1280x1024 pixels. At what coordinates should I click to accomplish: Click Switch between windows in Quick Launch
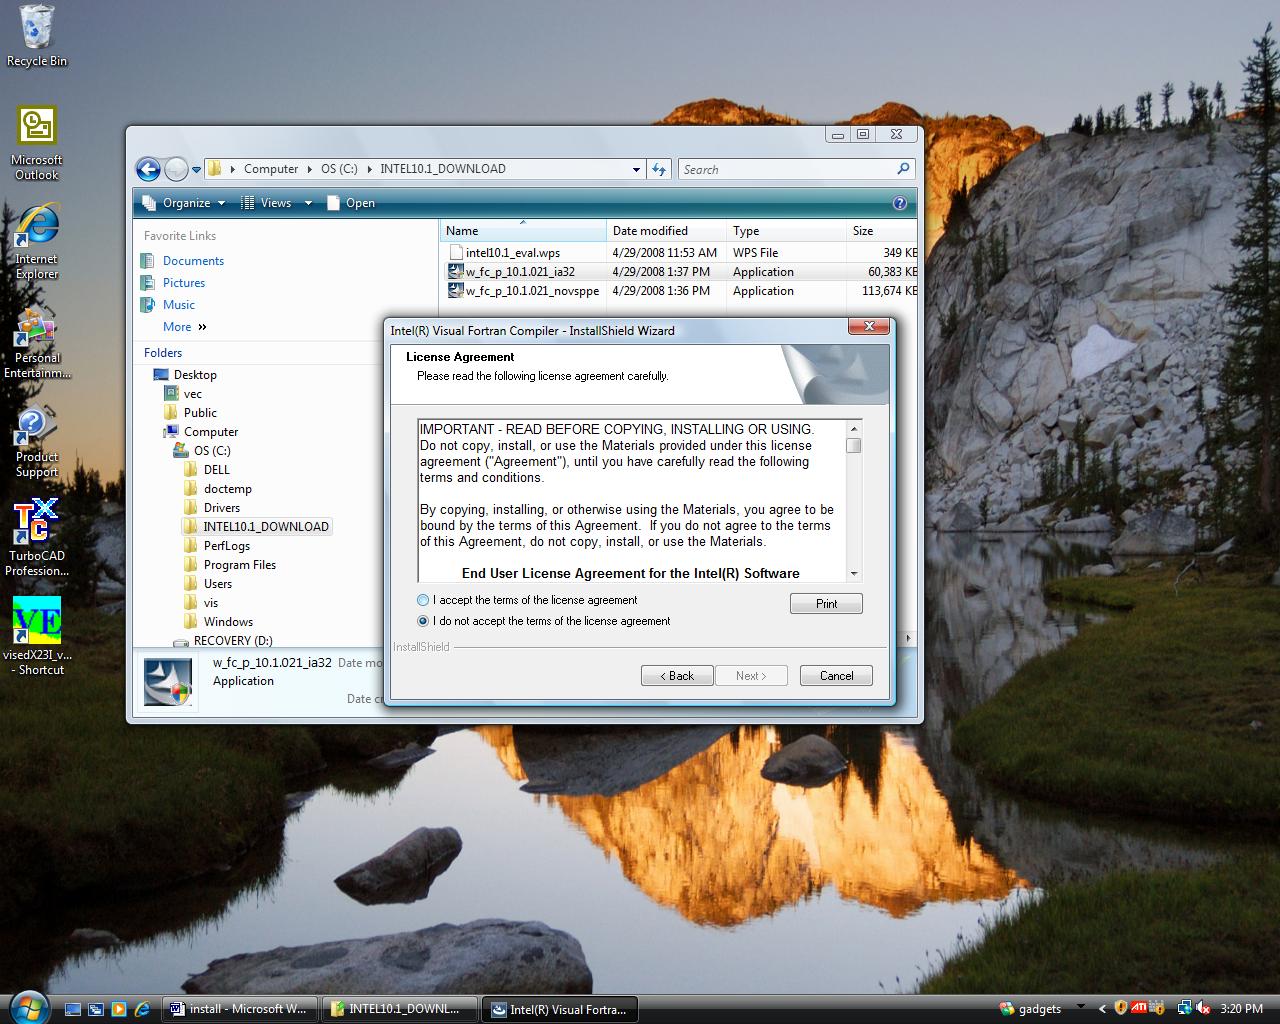click(x=96, y=1009)
